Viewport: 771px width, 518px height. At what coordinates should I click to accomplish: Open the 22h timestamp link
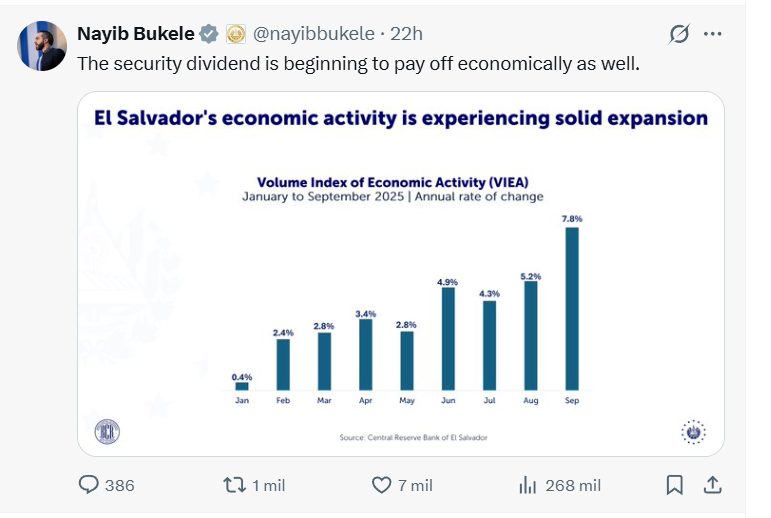pyautogui.click(x=406, y=34)
